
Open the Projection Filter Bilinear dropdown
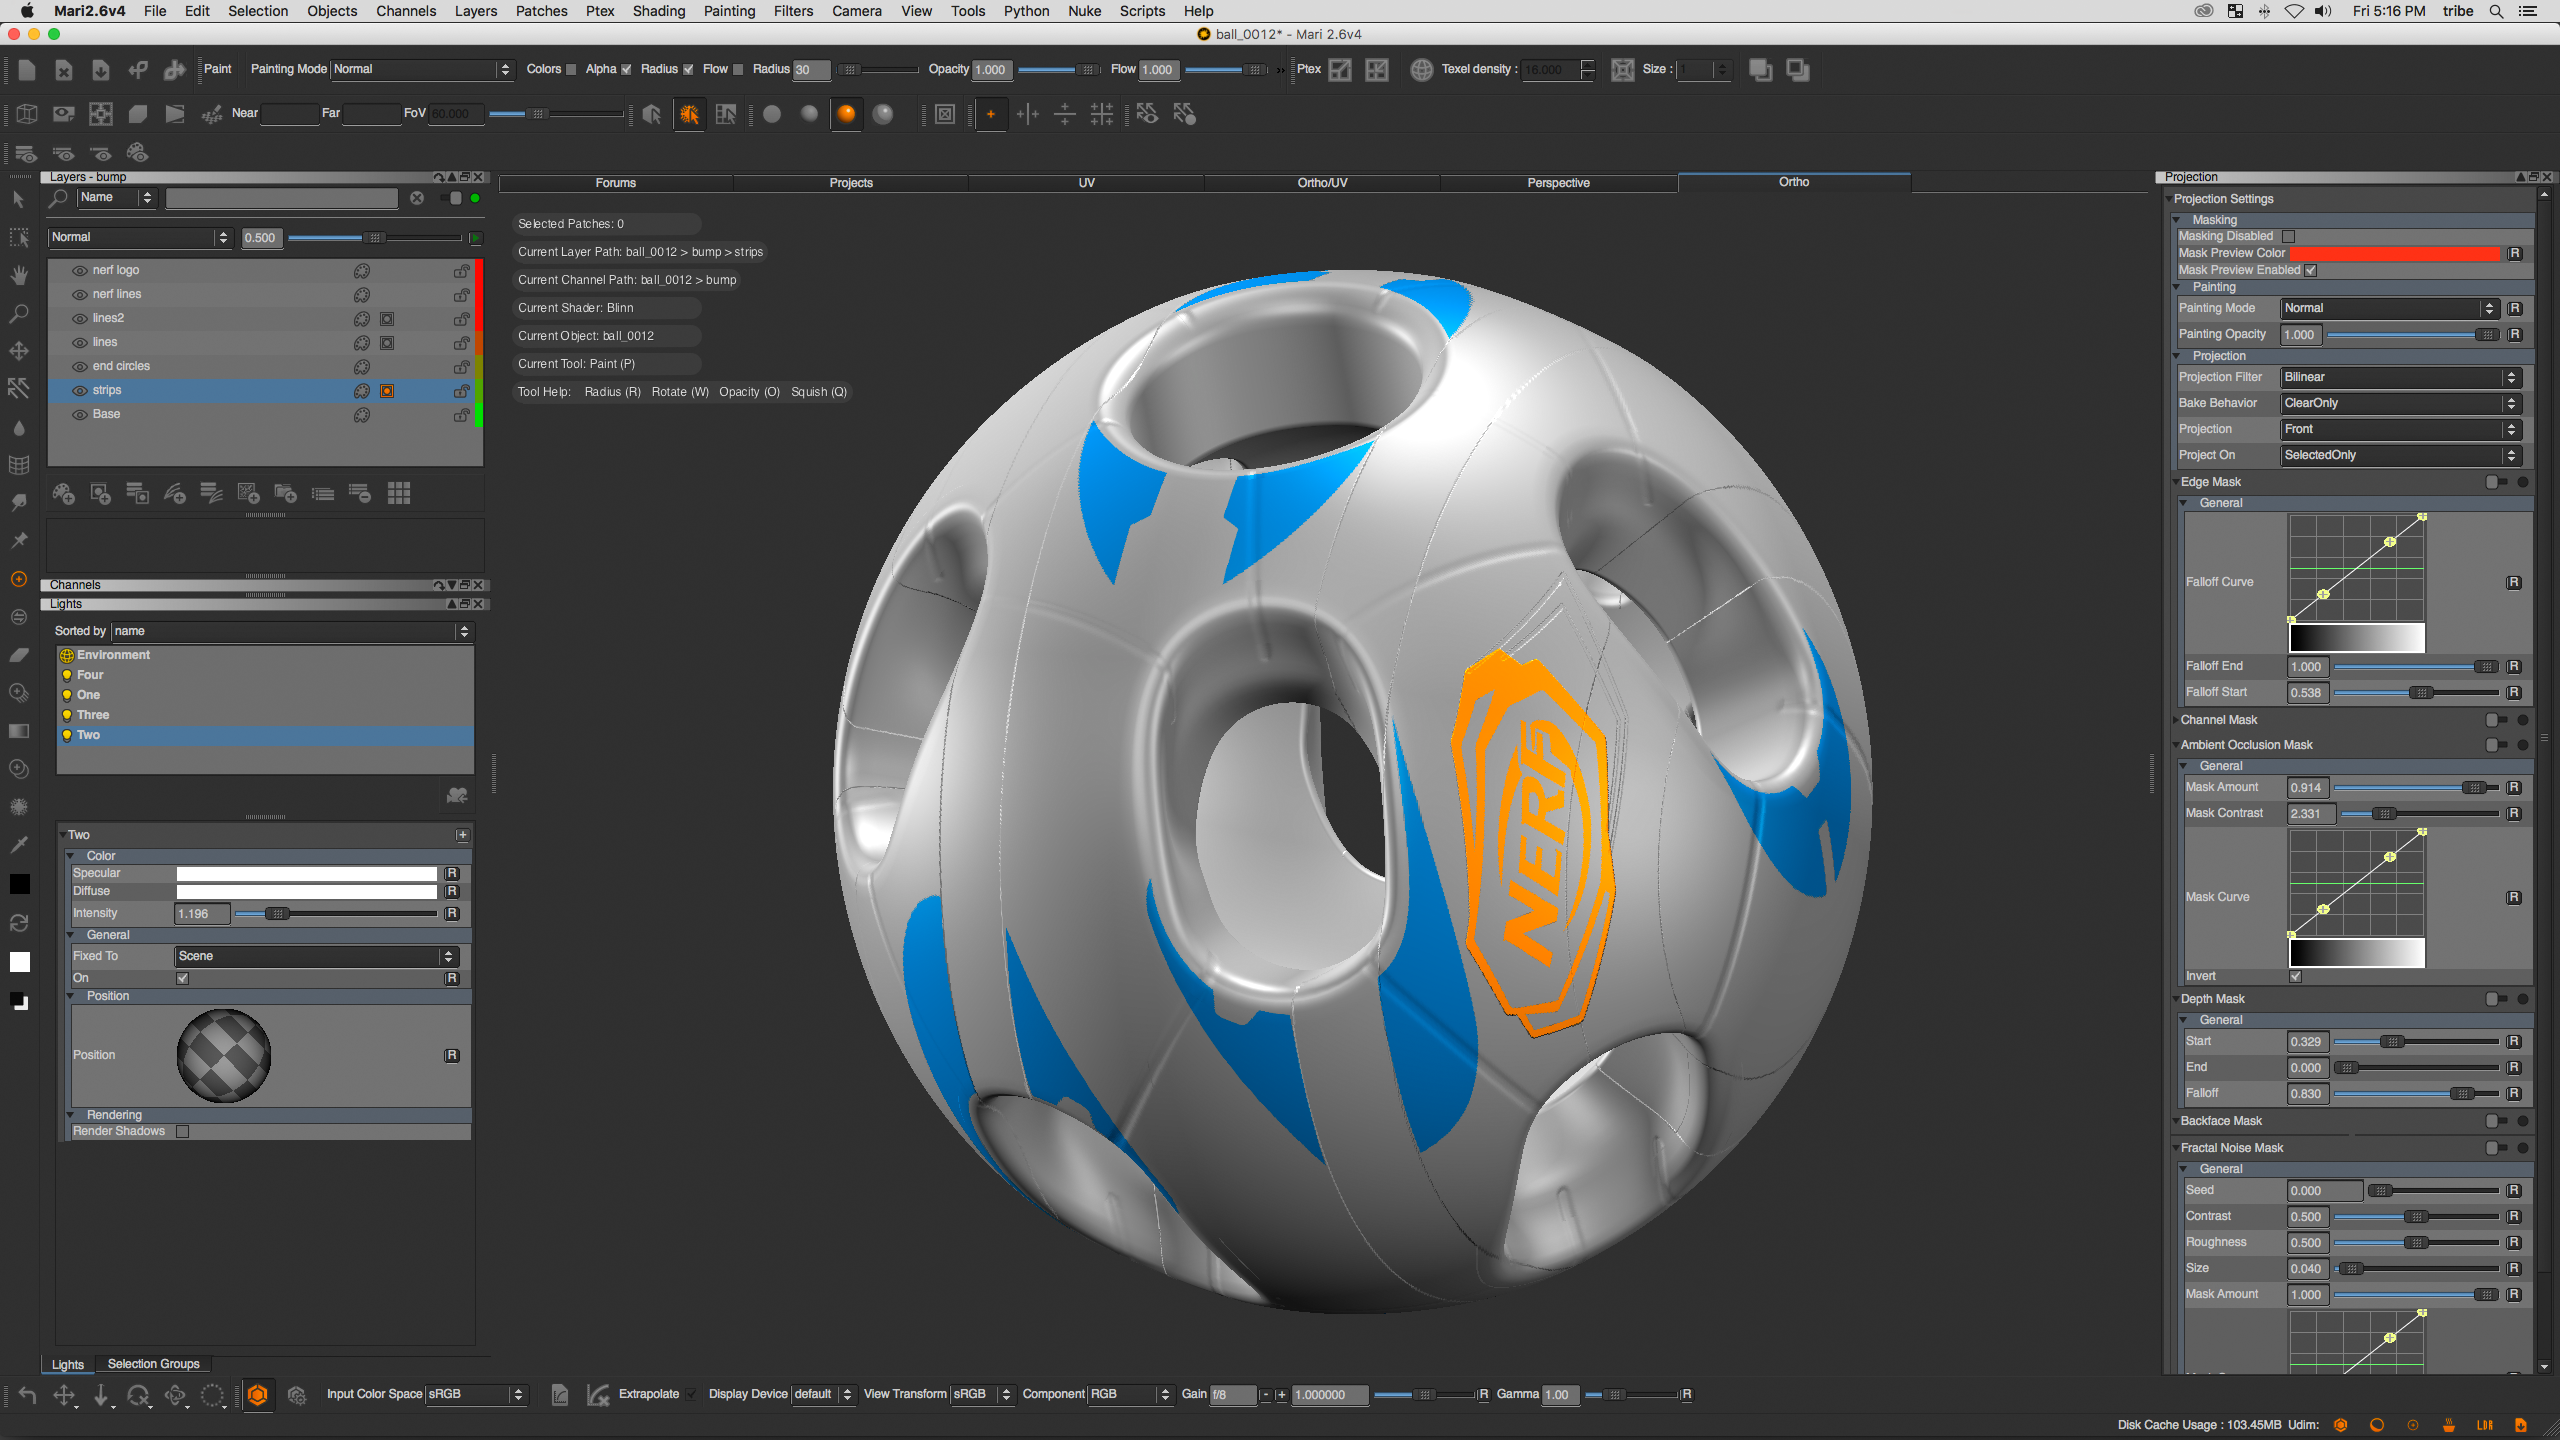2401,378
